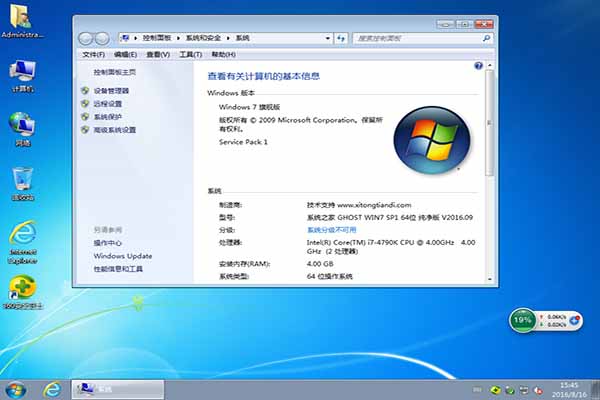Expand the arrow after 控制面板 breadcrumb

pyautogui.click(x=179, y=38)
